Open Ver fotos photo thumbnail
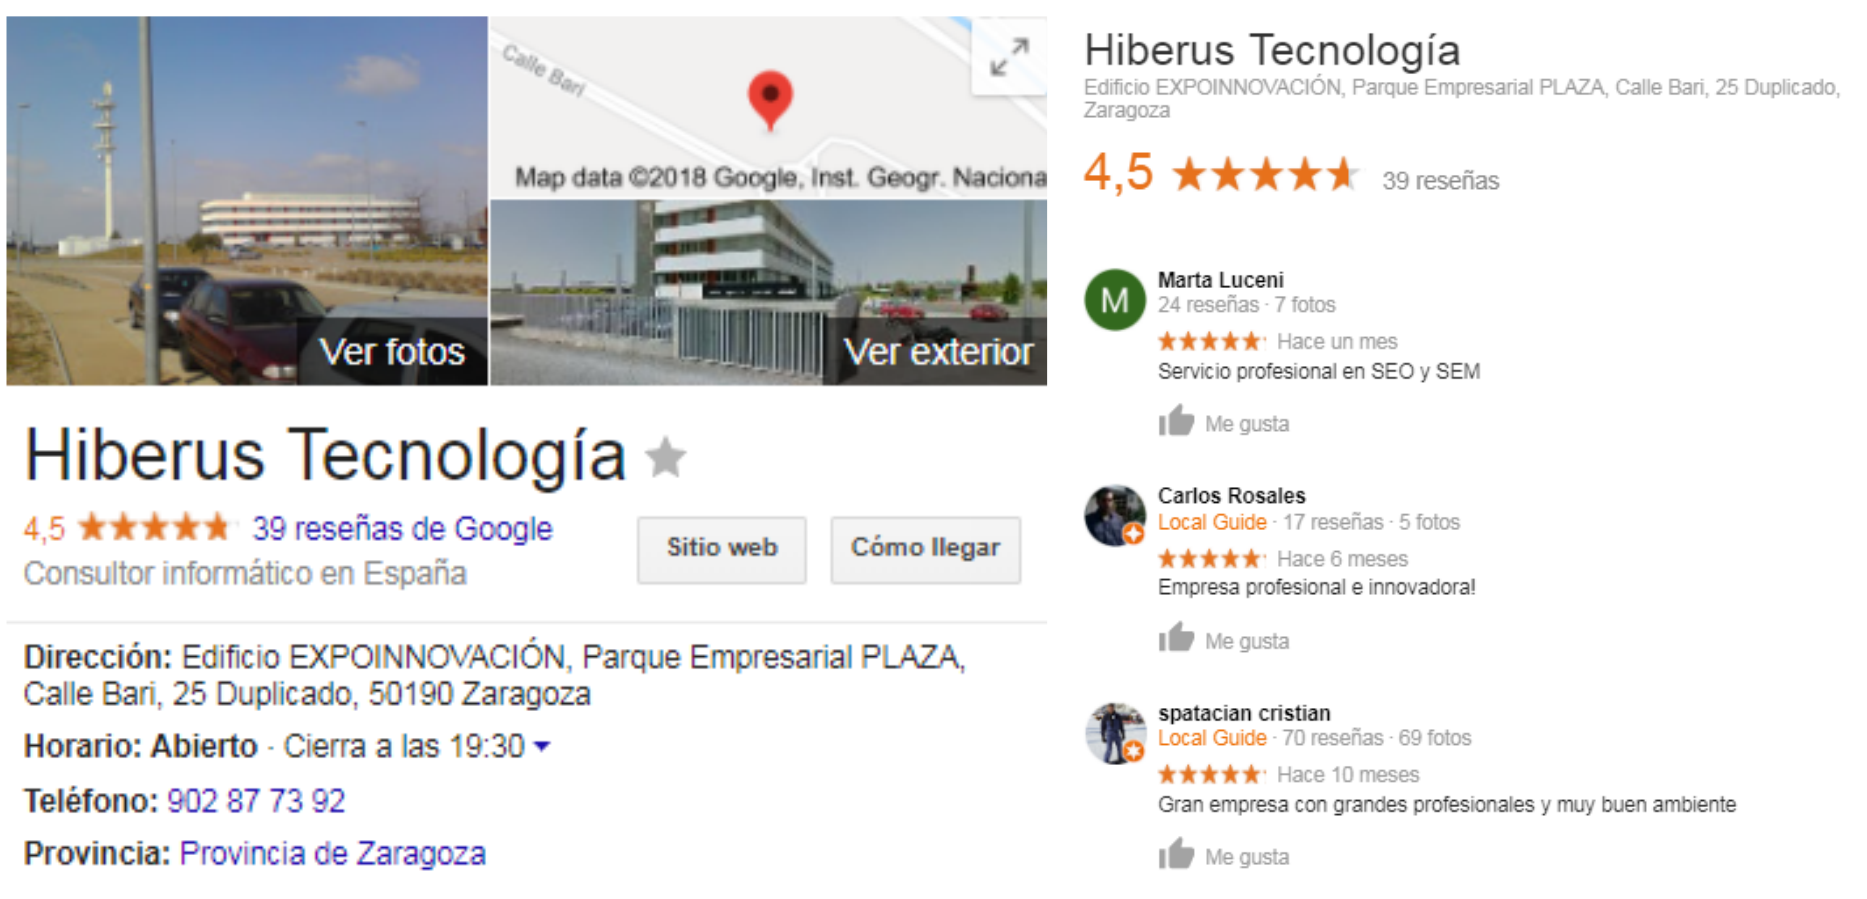Viewport: 1867px width, 899px height. [x=247, y=201]
